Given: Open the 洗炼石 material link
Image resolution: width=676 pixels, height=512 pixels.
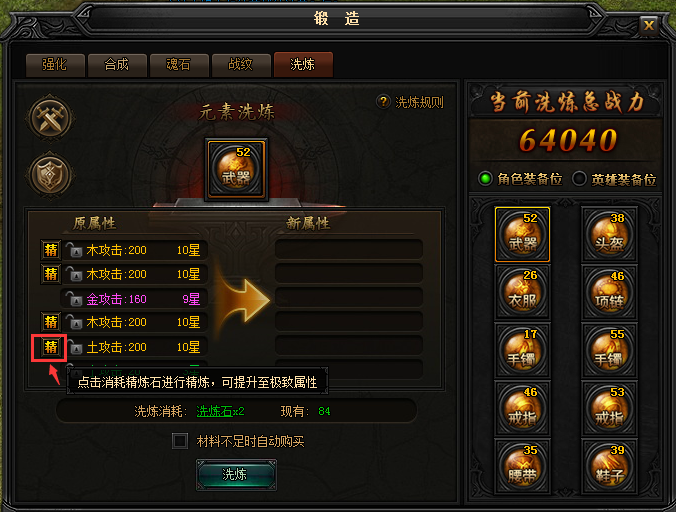Looking at the screenshot, I should point(214,411).
